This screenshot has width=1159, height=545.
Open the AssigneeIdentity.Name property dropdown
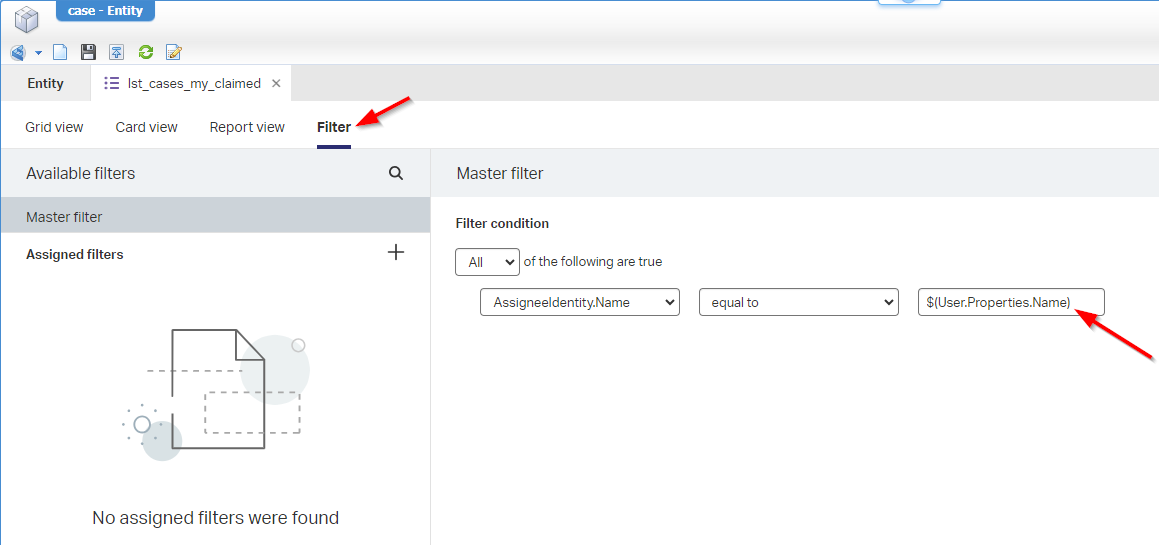579,302
